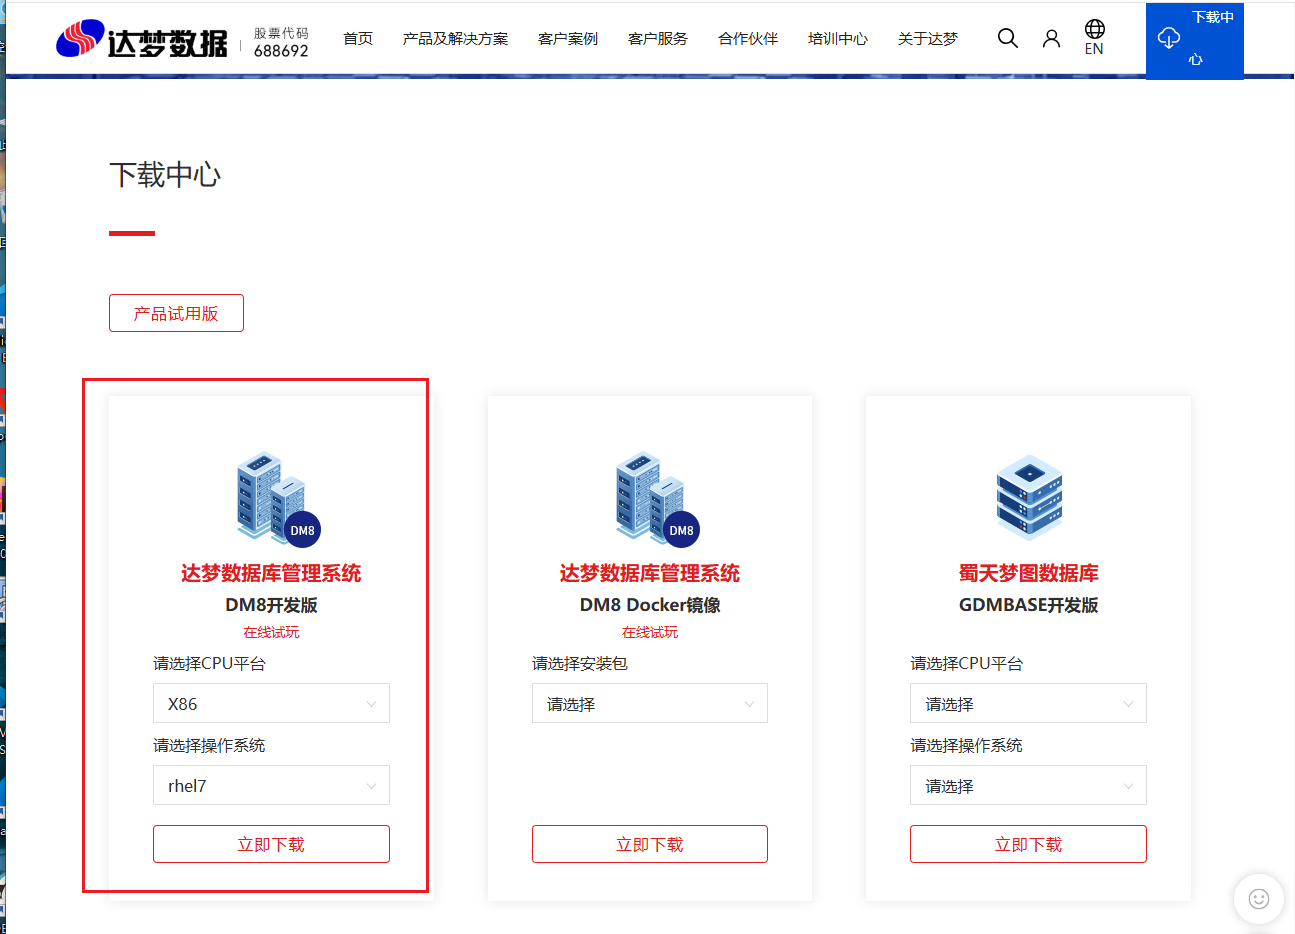Click the DM8开发版 server icon
The width and height of the screenshot is (1295, 934).
click(278, 498)
